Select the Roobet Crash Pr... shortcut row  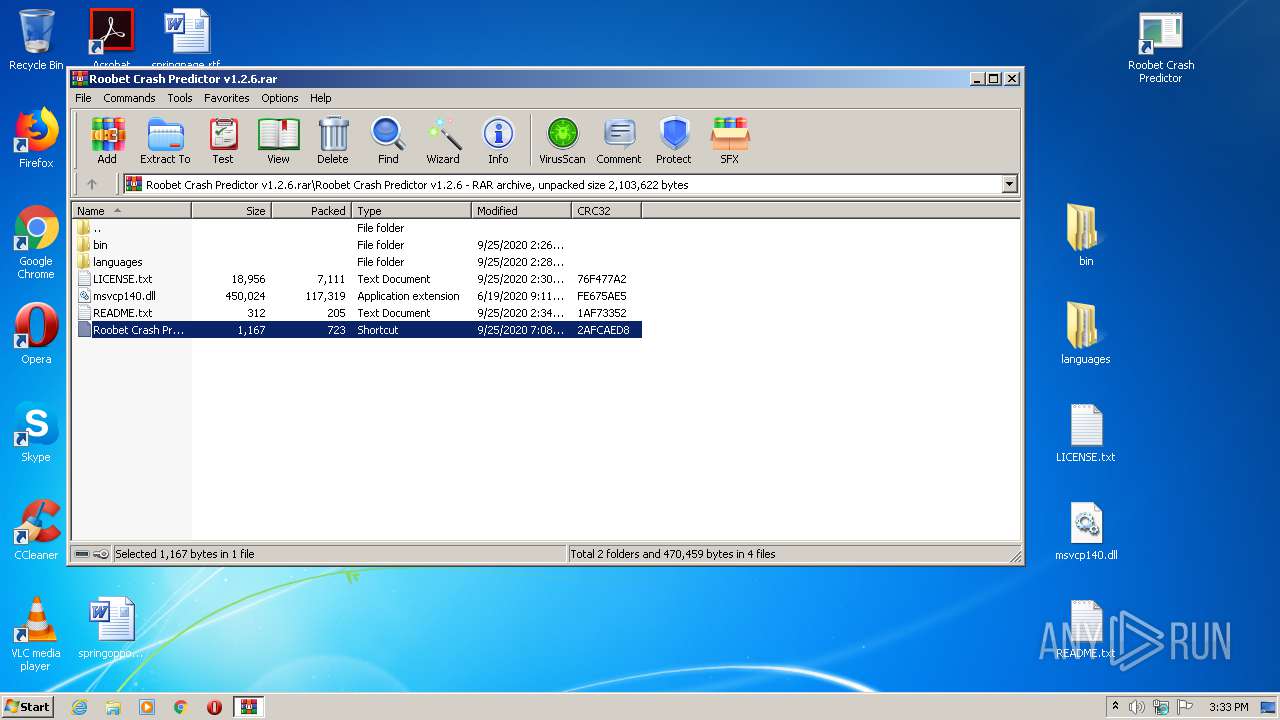click(x=358, y=330)
